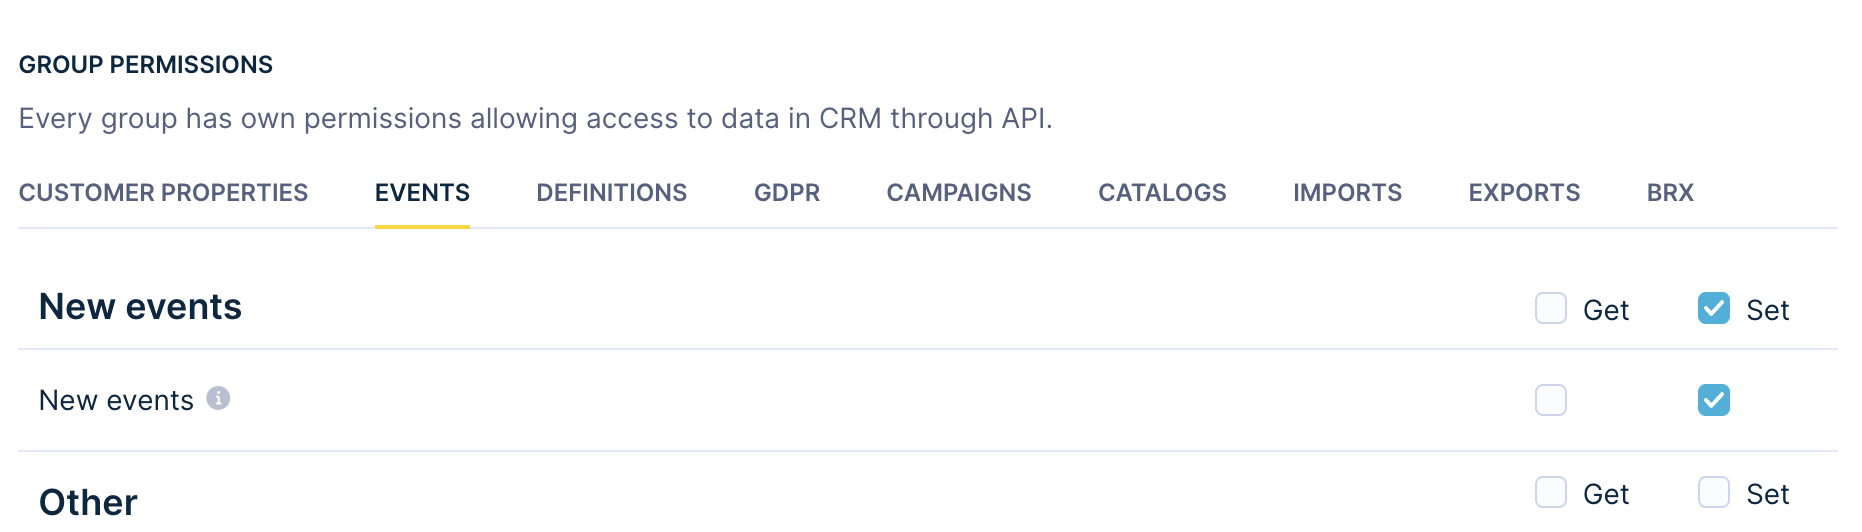Viewport: 1862px width, 532px height.
Task: Open the Definitions tab
Action: pos(611,193)
